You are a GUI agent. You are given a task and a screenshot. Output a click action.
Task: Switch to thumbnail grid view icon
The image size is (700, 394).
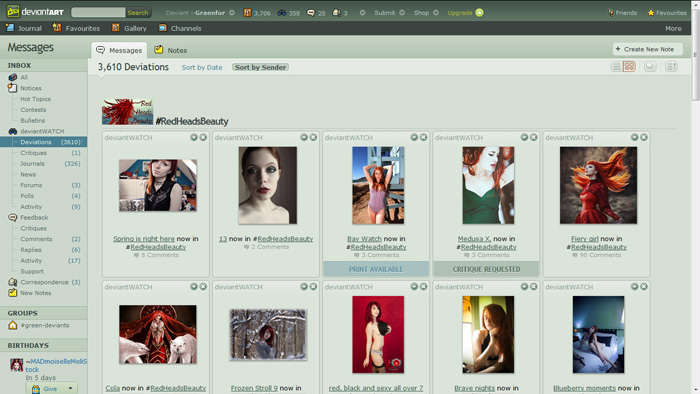click(629, 66)
